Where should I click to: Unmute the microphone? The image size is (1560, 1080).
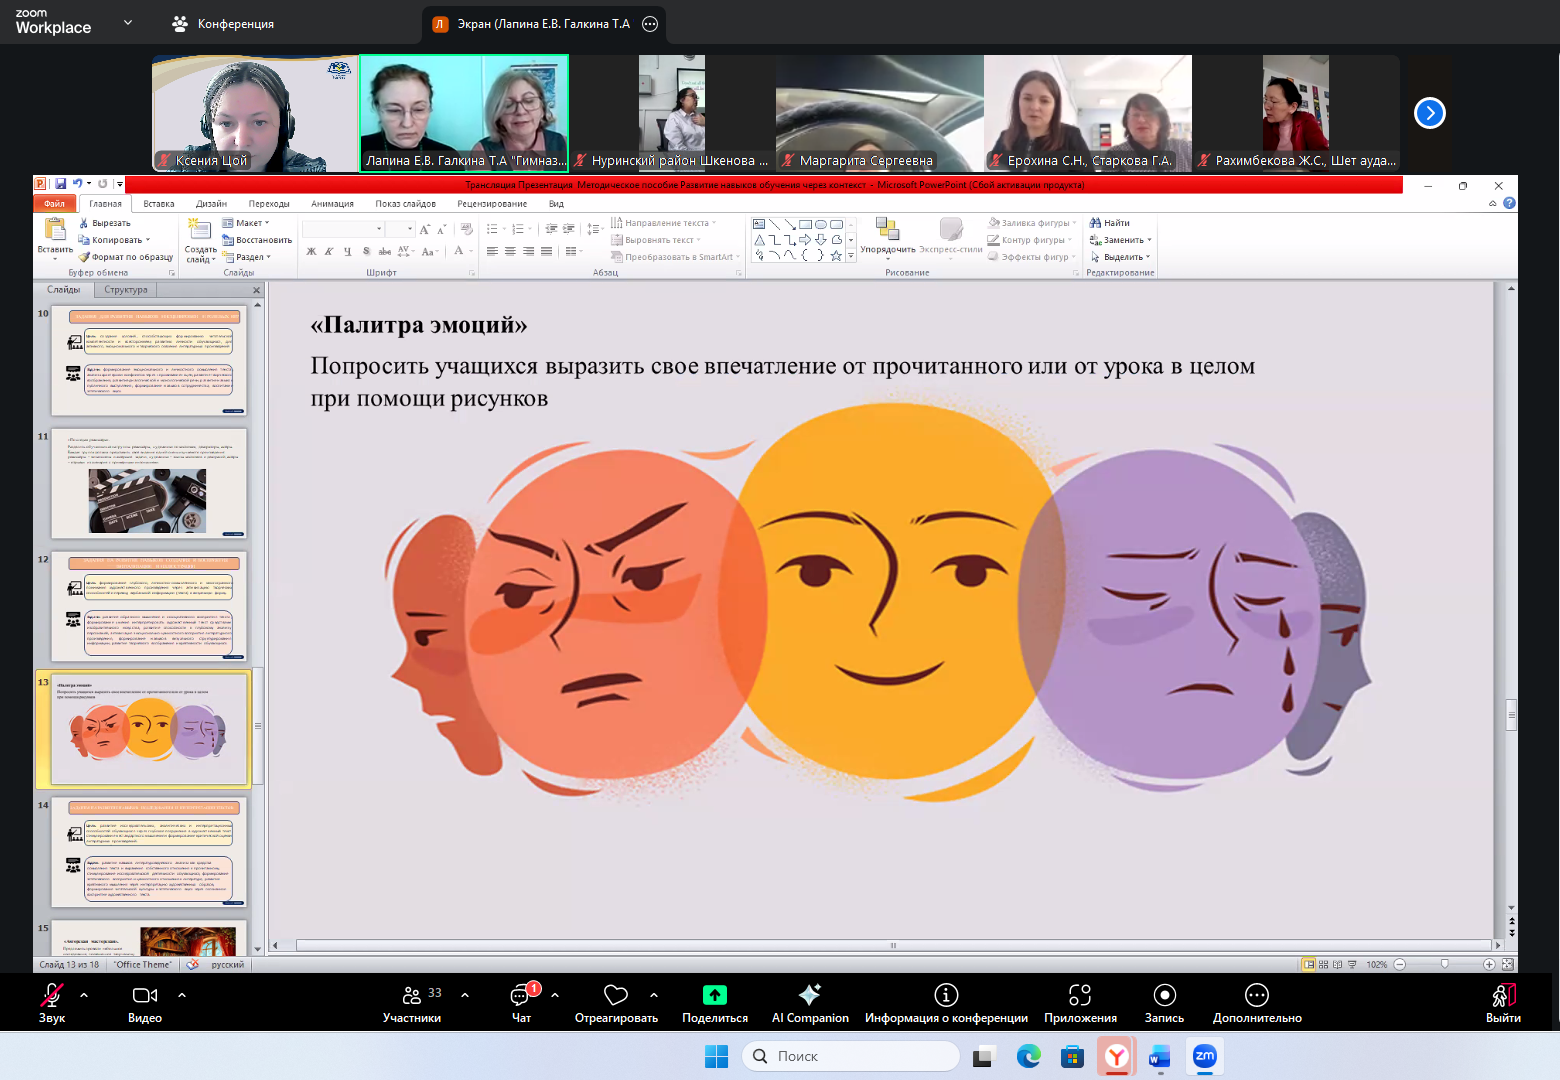tap(52, 1003)
